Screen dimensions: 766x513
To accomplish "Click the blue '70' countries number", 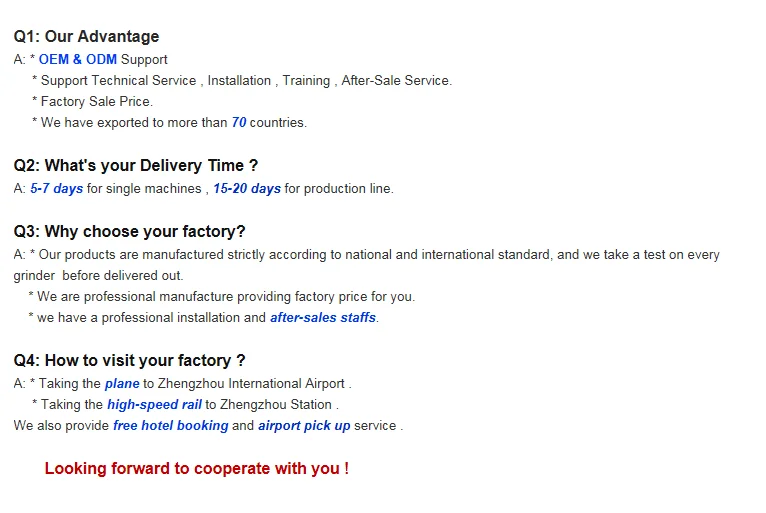I will [239, 123].
